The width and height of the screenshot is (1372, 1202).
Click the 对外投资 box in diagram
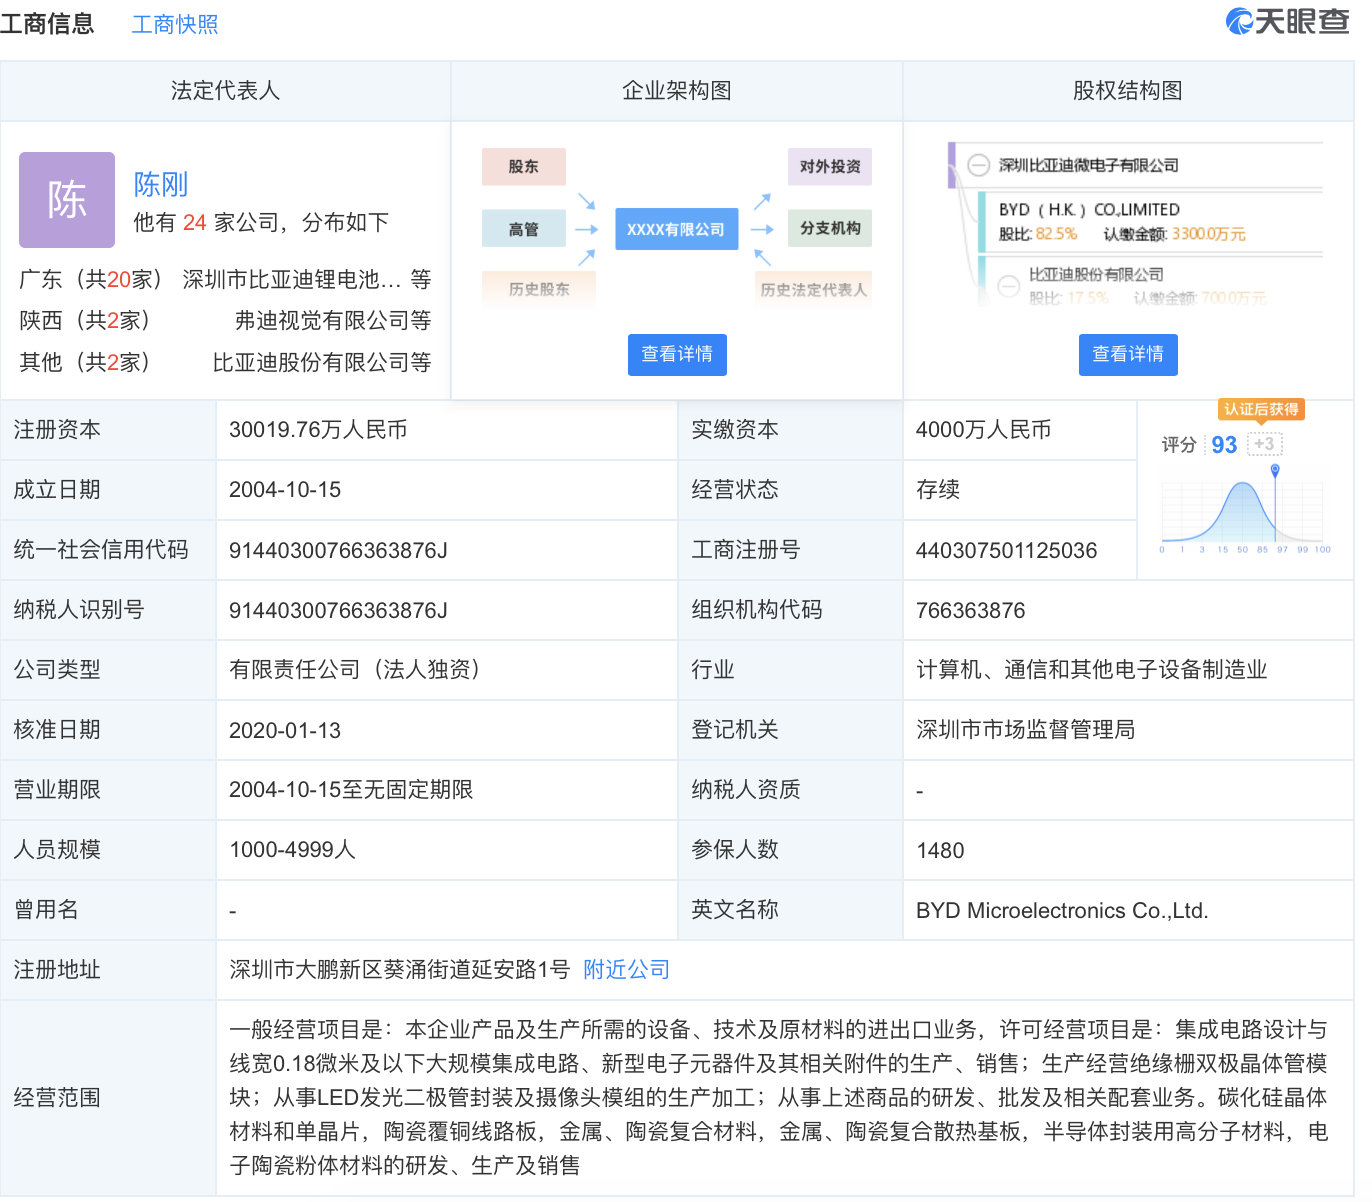point(829,167)
